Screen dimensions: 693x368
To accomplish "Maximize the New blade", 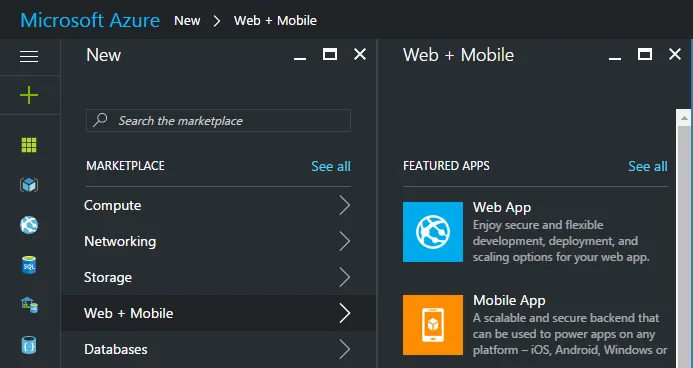I will 330,54.
